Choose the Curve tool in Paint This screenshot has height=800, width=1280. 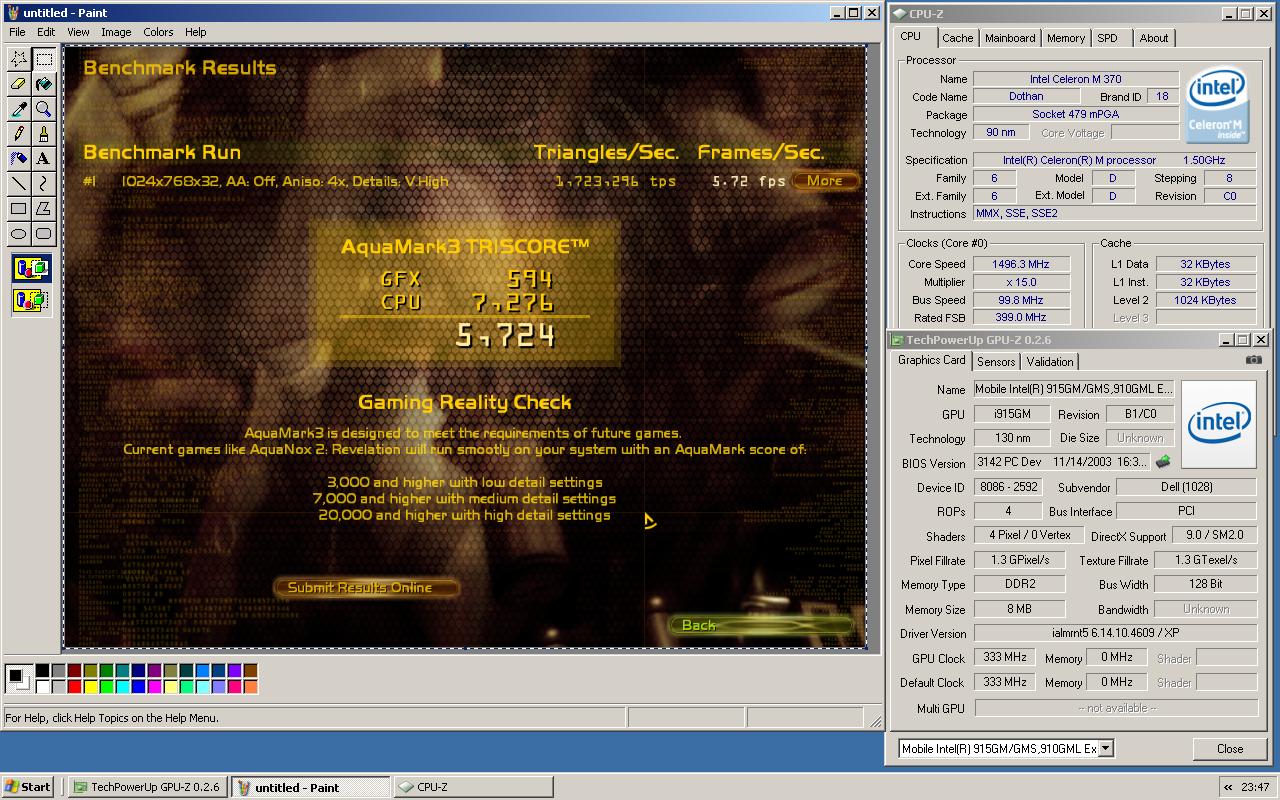pyautogui.click(x=44, y=184)
